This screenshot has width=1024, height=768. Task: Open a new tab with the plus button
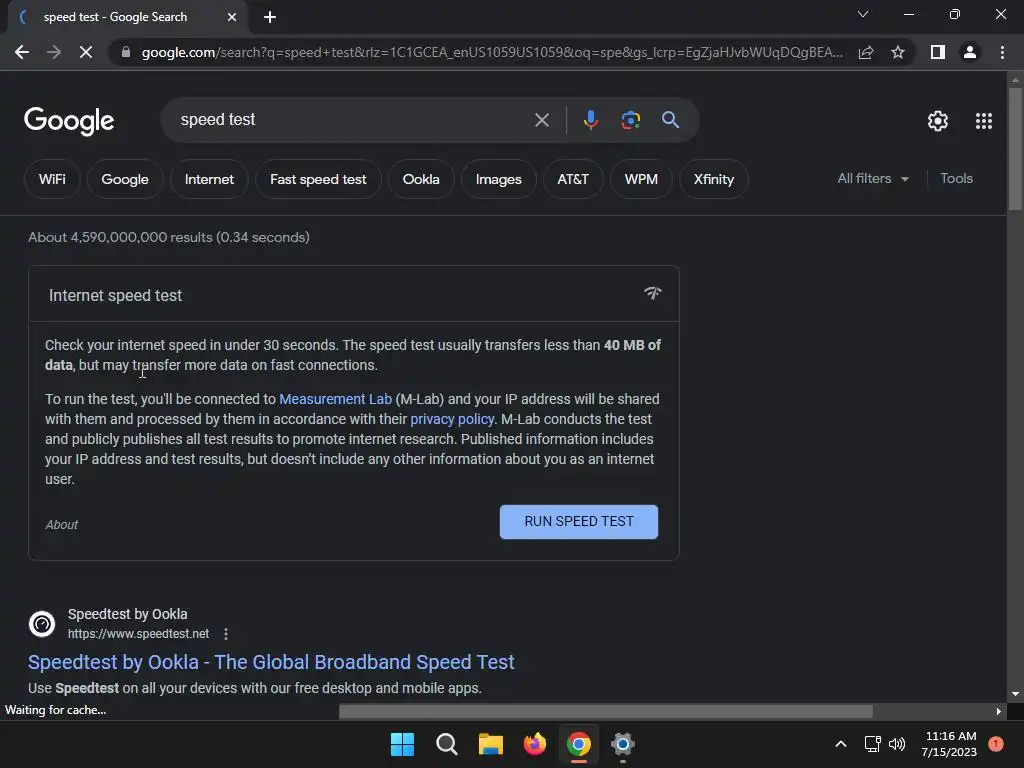[x=270, y=17]
